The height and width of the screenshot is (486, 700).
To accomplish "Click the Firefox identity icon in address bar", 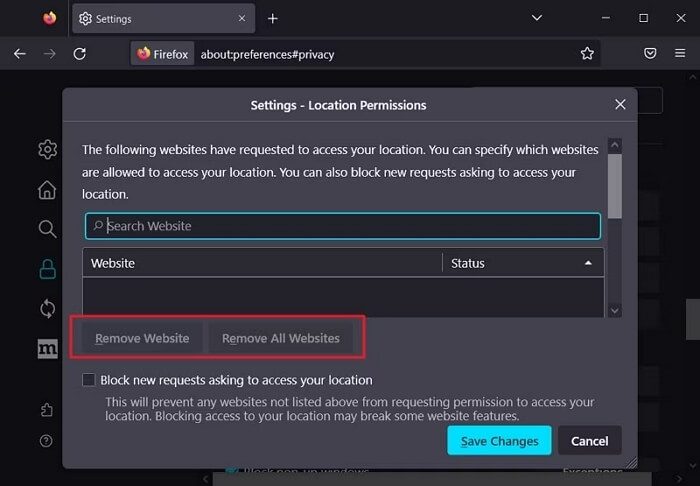I will (x=162, y=54).
